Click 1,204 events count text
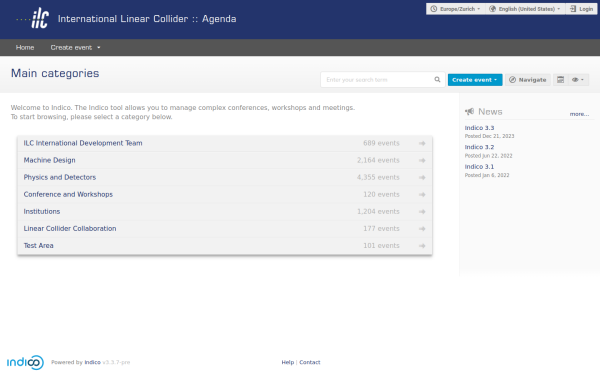The image size is (600, 375). (378, 212)
